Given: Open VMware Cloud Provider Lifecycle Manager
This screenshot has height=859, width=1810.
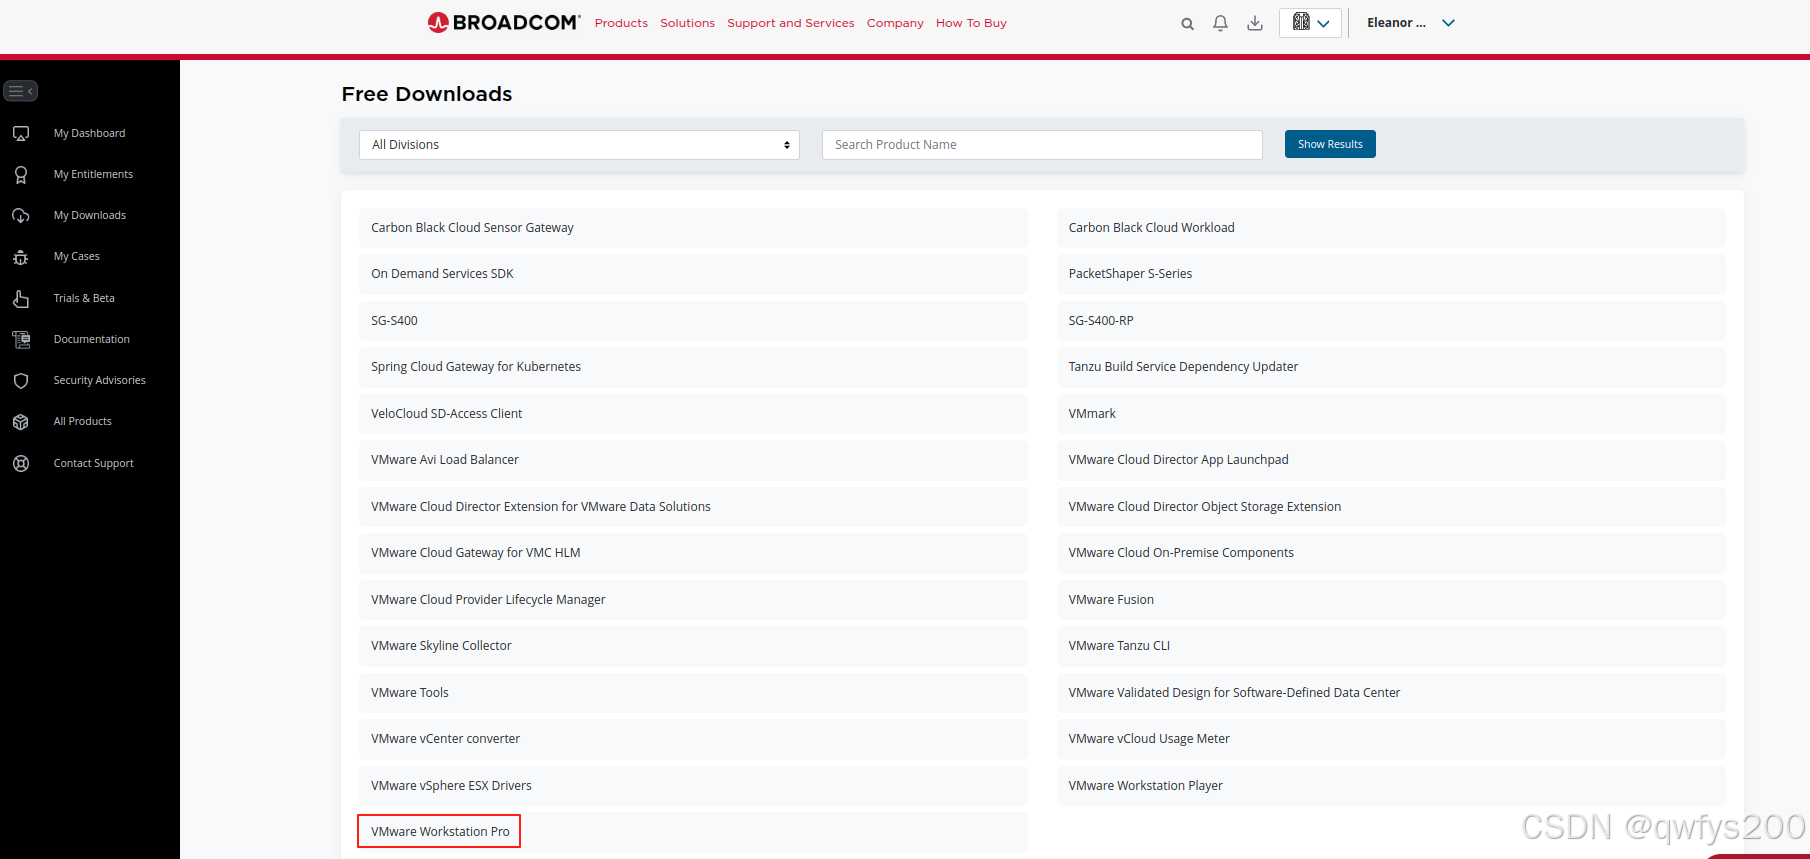Looking at the screenshot, I should pyautogui.click(x=693, y=600).
